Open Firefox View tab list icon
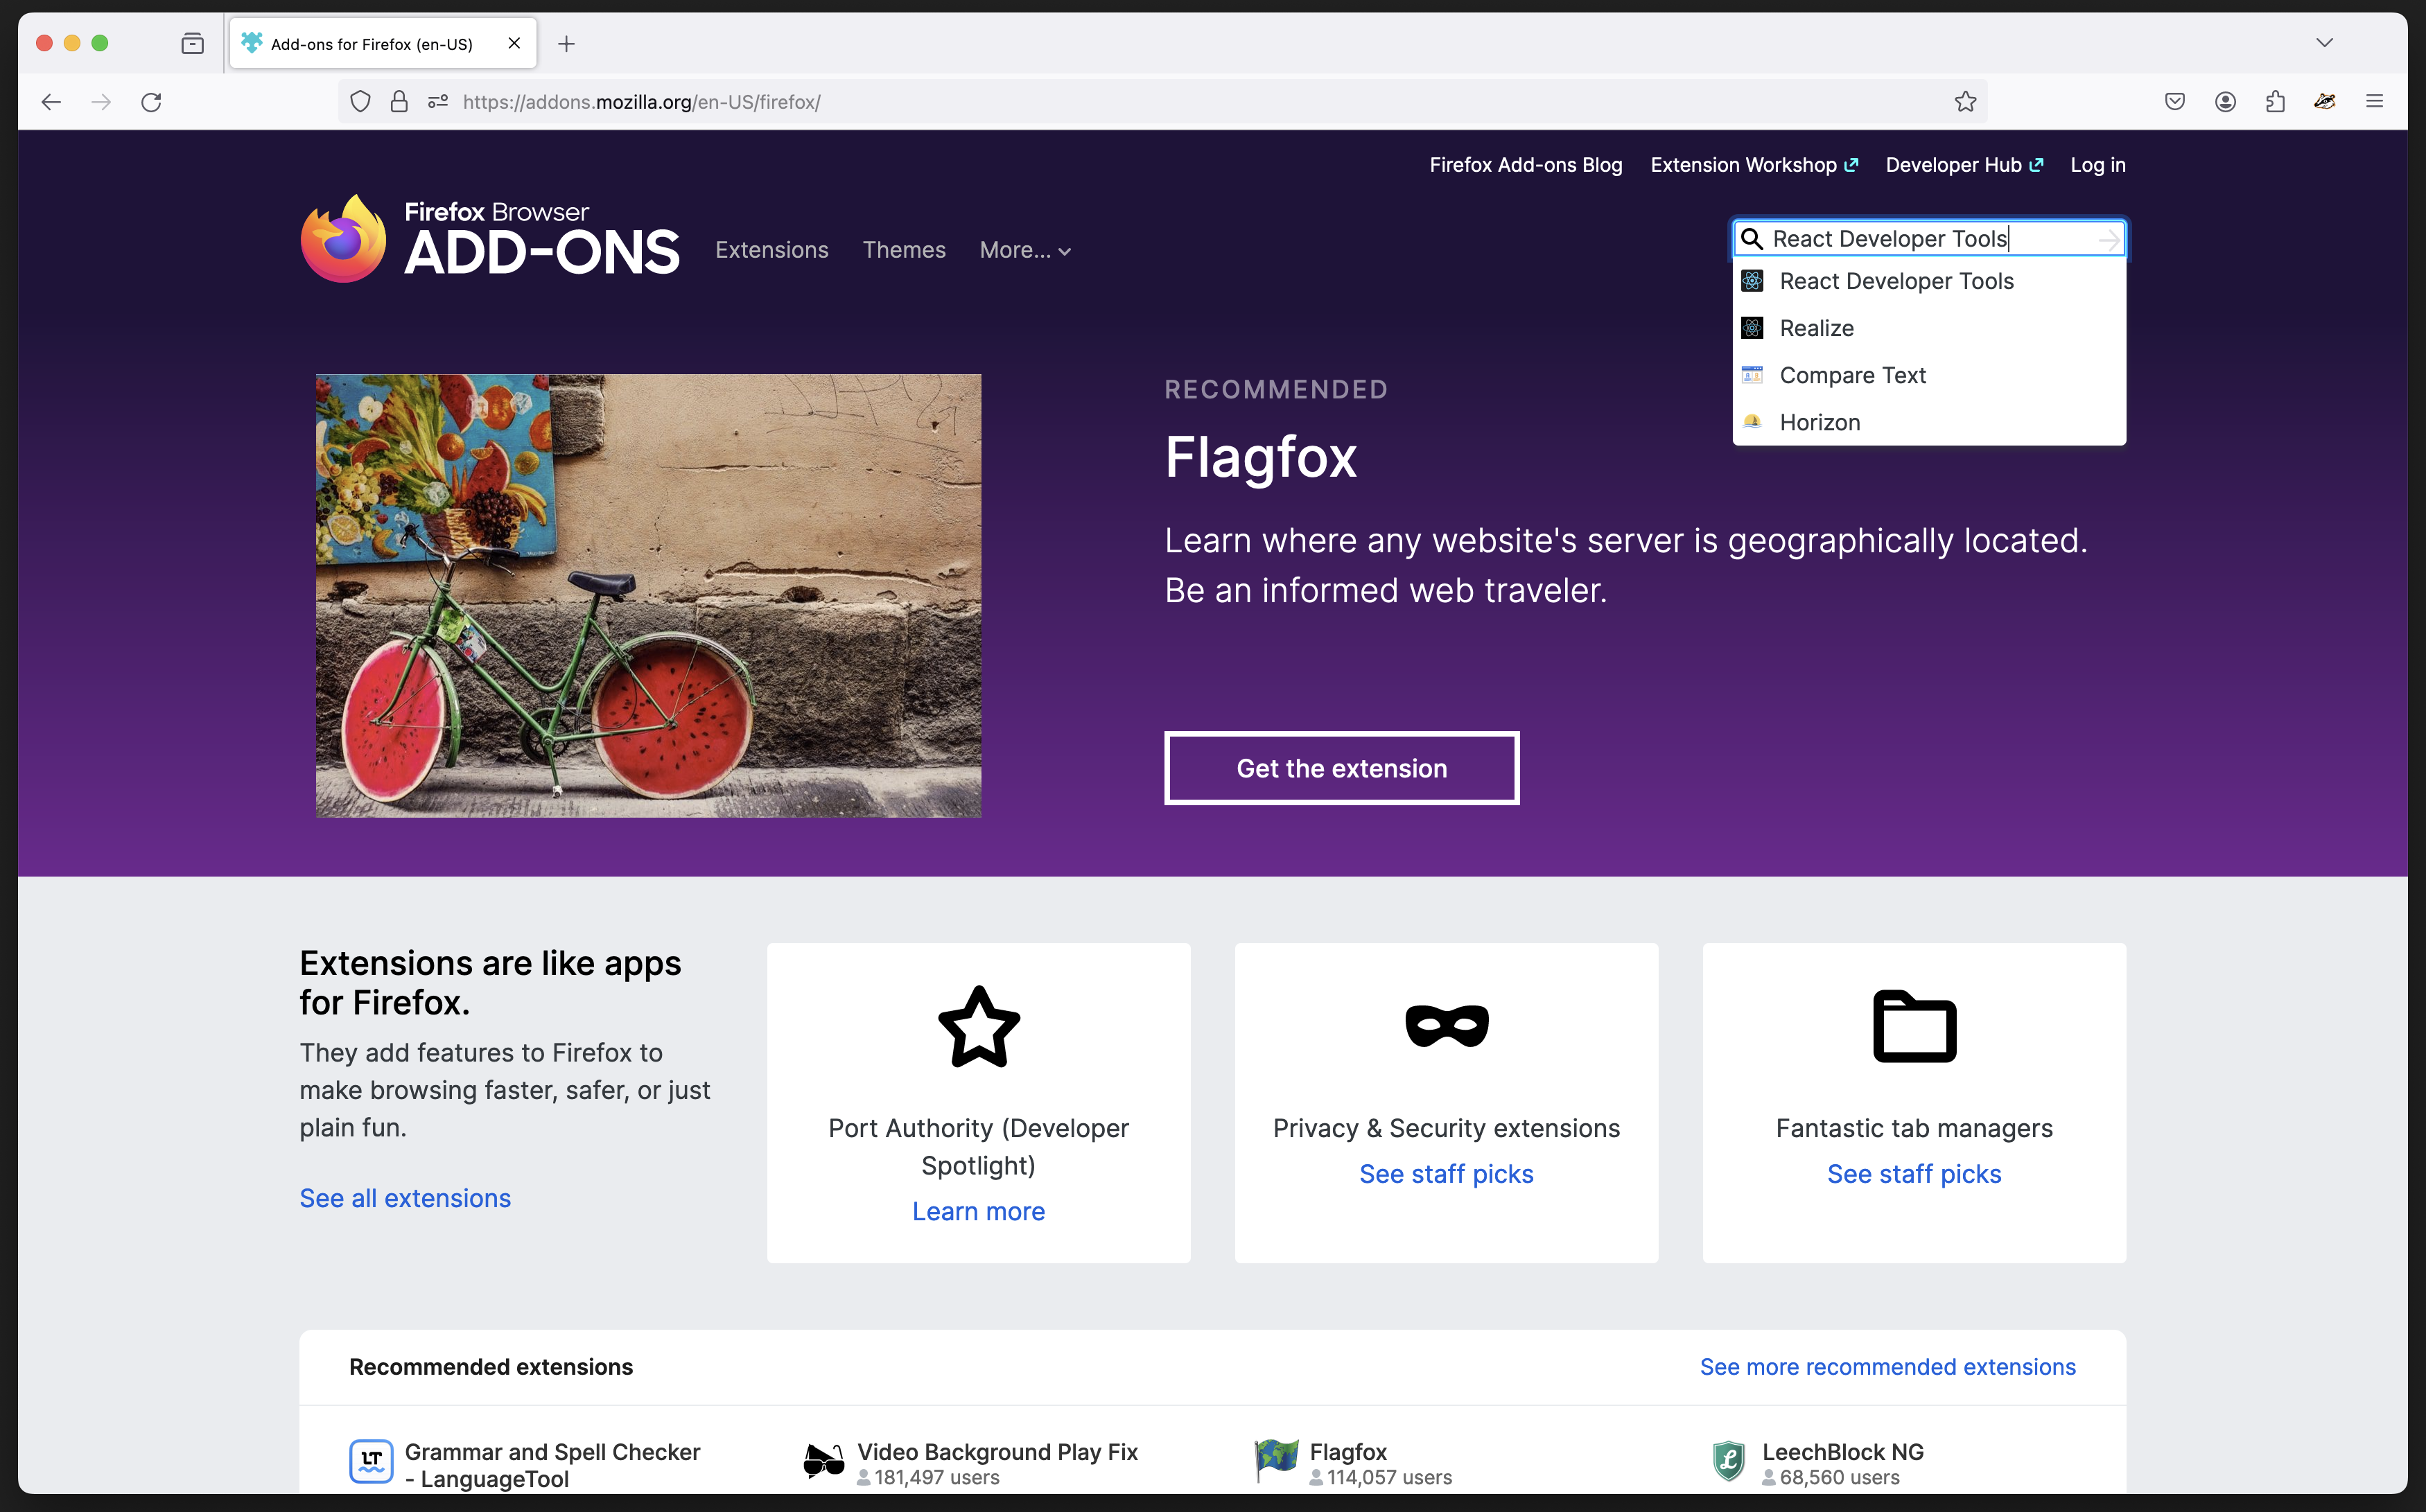Viewport: 2426px width, 1512px height. coord(192,44)
